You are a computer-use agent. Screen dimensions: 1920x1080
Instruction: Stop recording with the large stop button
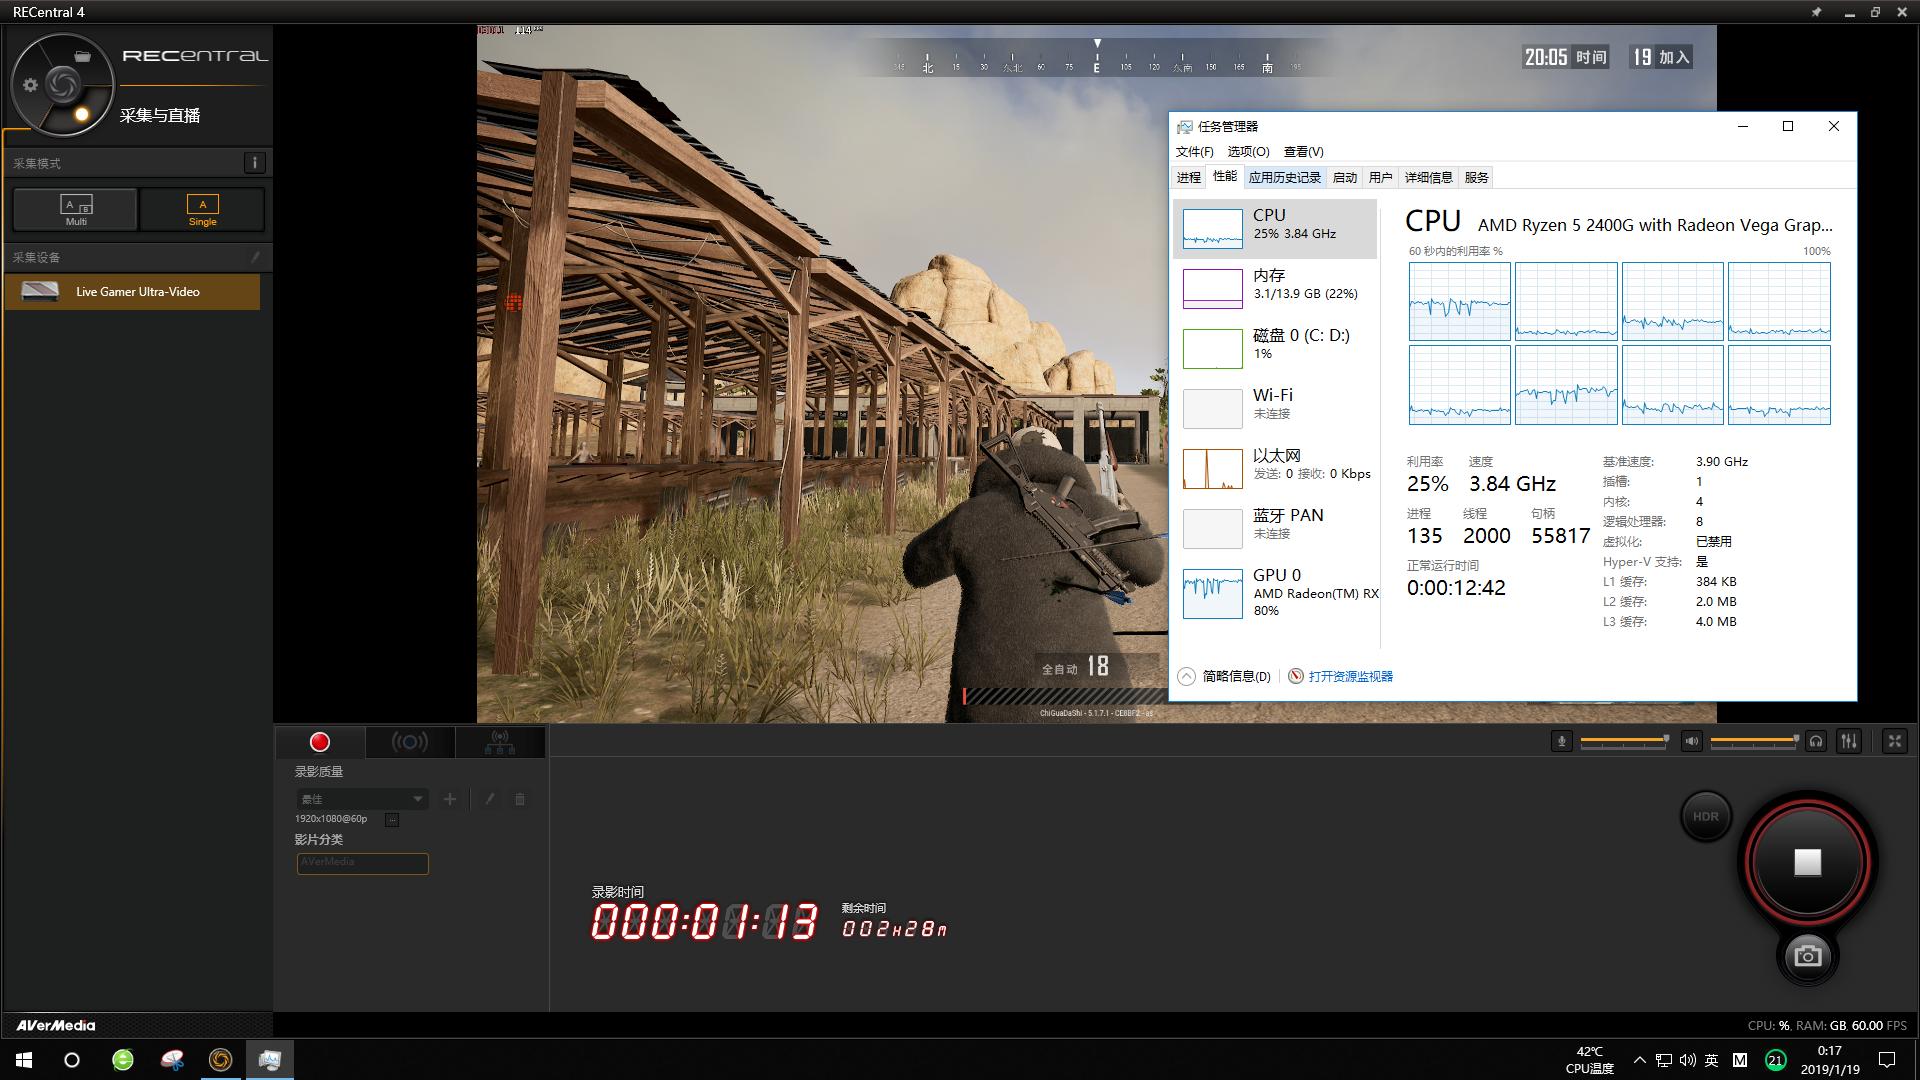[1807, 862]
